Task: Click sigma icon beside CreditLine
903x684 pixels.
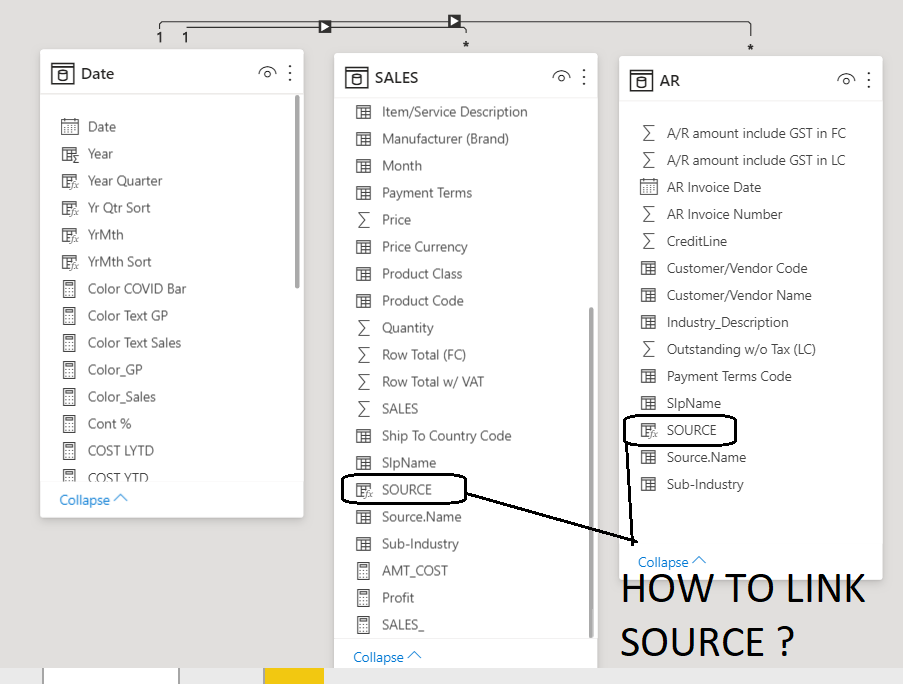Action: tap(648, 241)
